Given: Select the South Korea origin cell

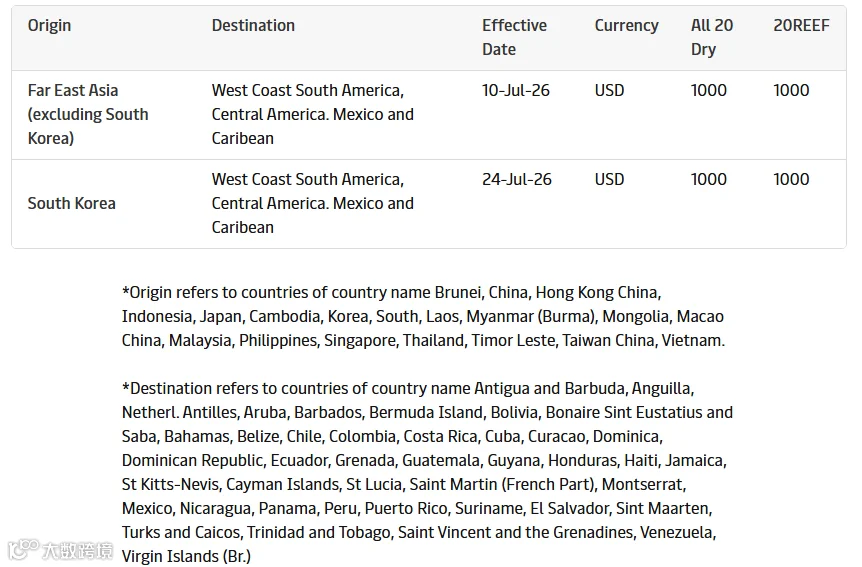Looking at the screenshot, I should tap(71, 203).
